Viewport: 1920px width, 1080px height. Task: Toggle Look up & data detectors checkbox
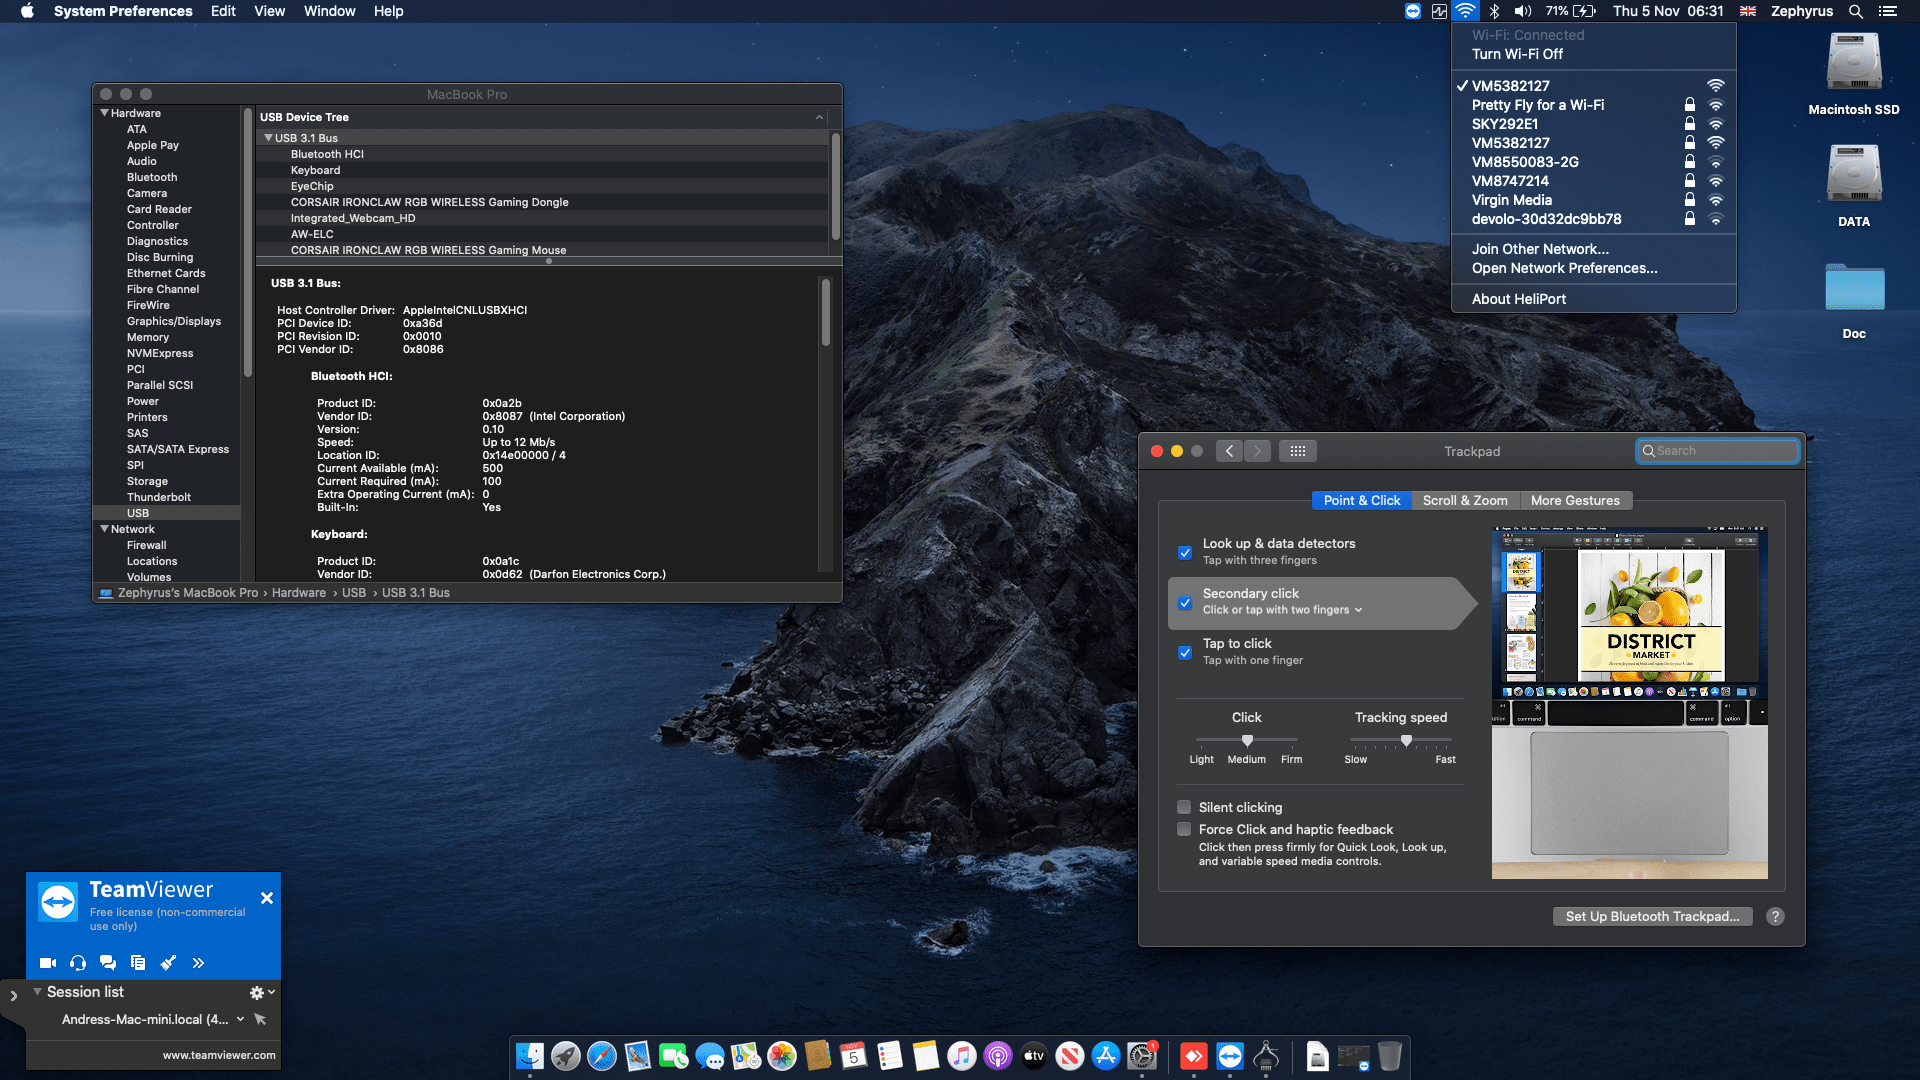(1185, 552)
